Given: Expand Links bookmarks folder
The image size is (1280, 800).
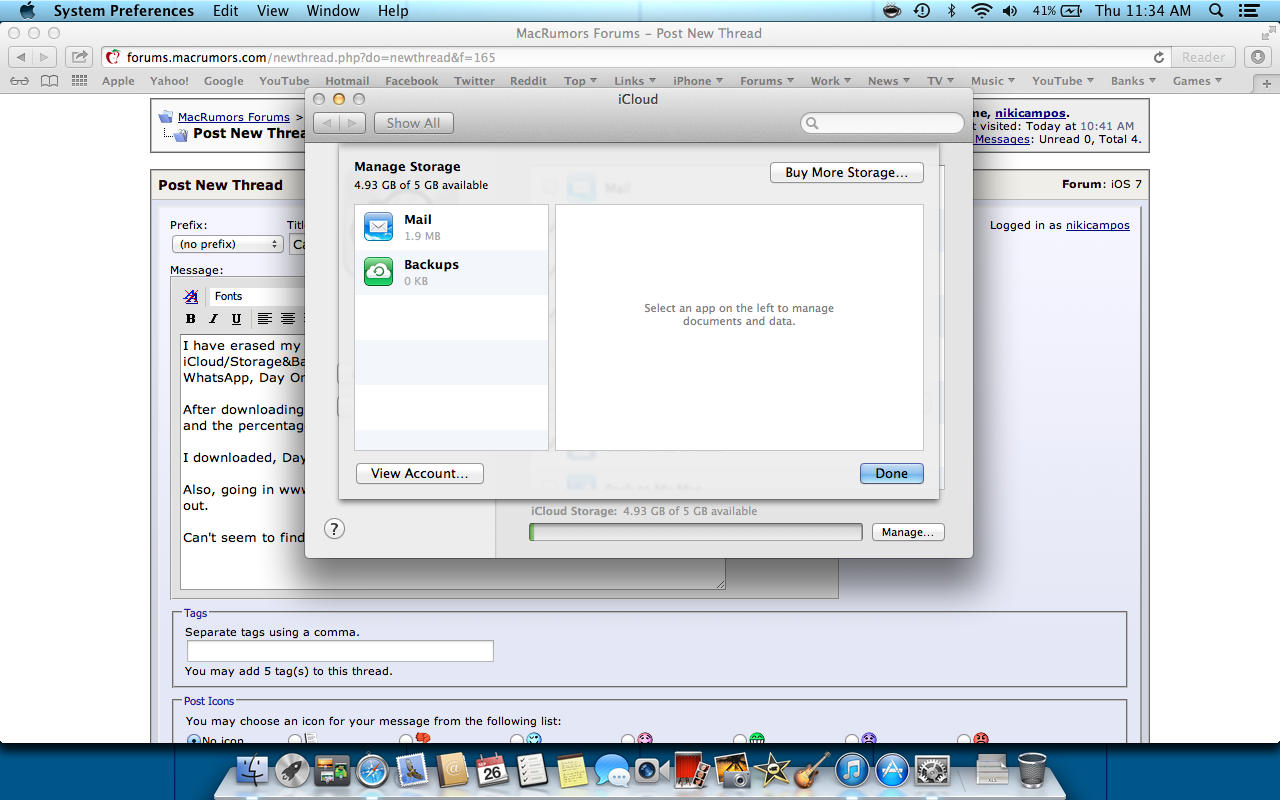Looking at the screenshot, I should [x=635, y=81].
